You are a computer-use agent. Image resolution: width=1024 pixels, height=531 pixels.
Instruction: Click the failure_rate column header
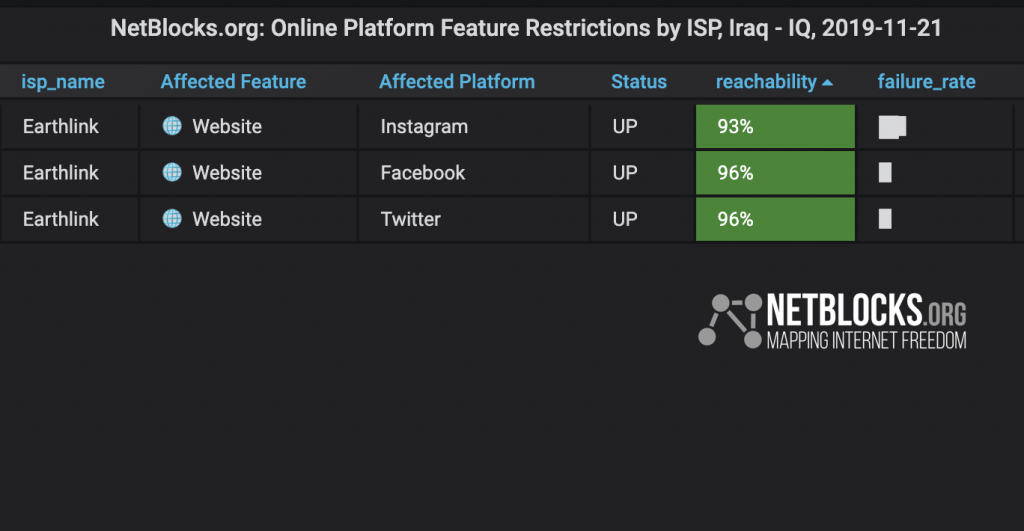click(926, 82)
